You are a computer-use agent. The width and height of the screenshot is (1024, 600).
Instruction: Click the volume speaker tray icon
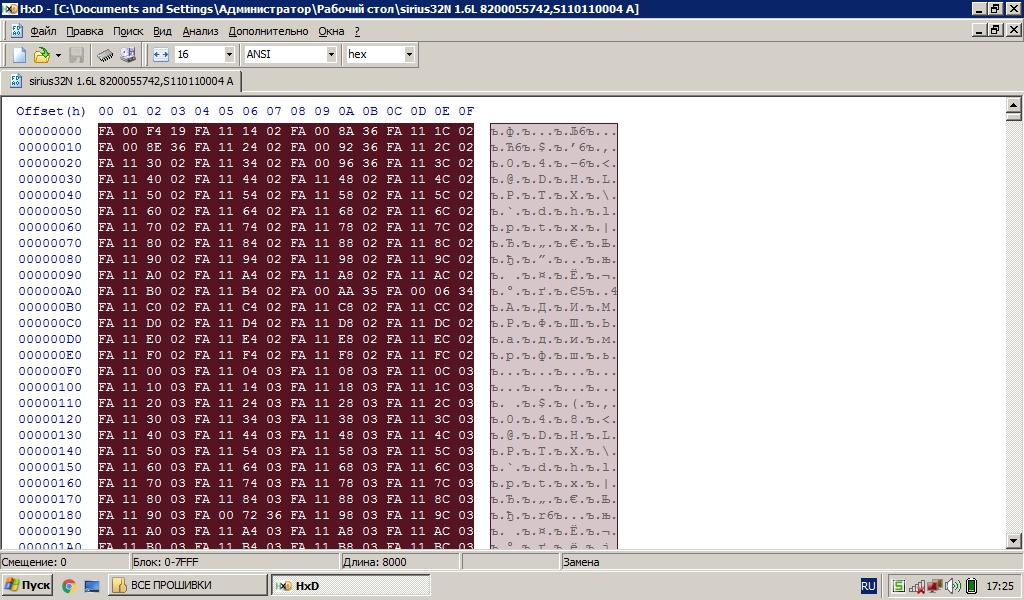(x=953, y=586)
